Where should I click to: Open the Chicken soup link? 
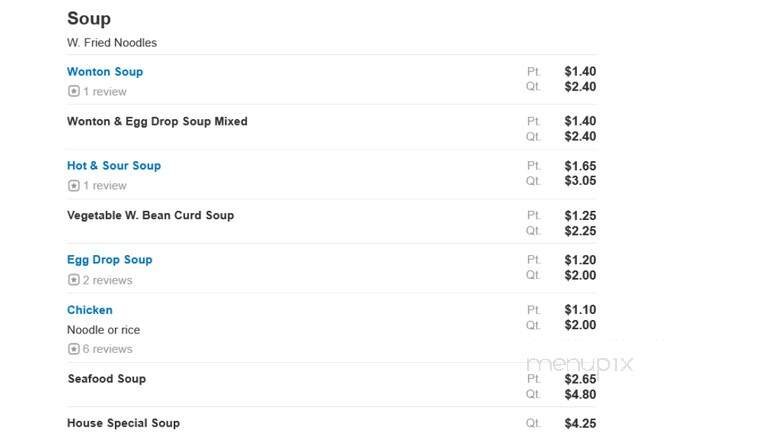point(90,310)
